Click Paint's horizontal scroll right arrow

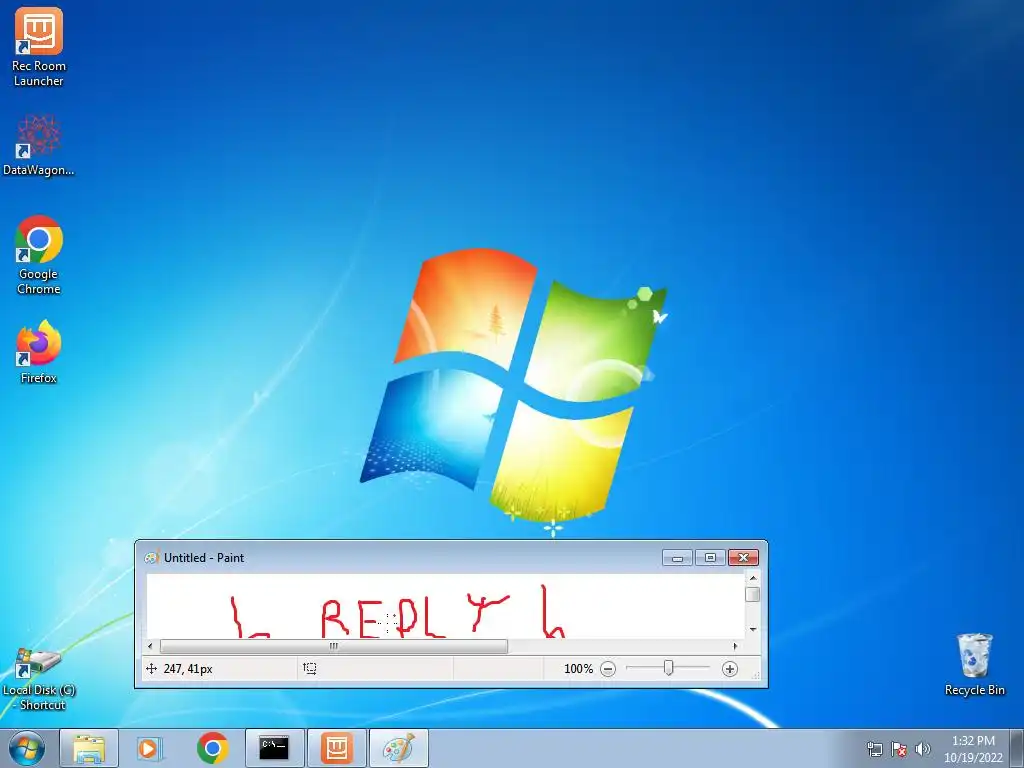[735, 646]
